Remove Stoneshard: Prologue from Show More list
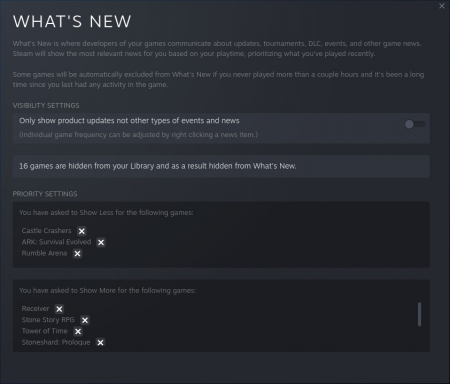 click(x=100, y=342)
